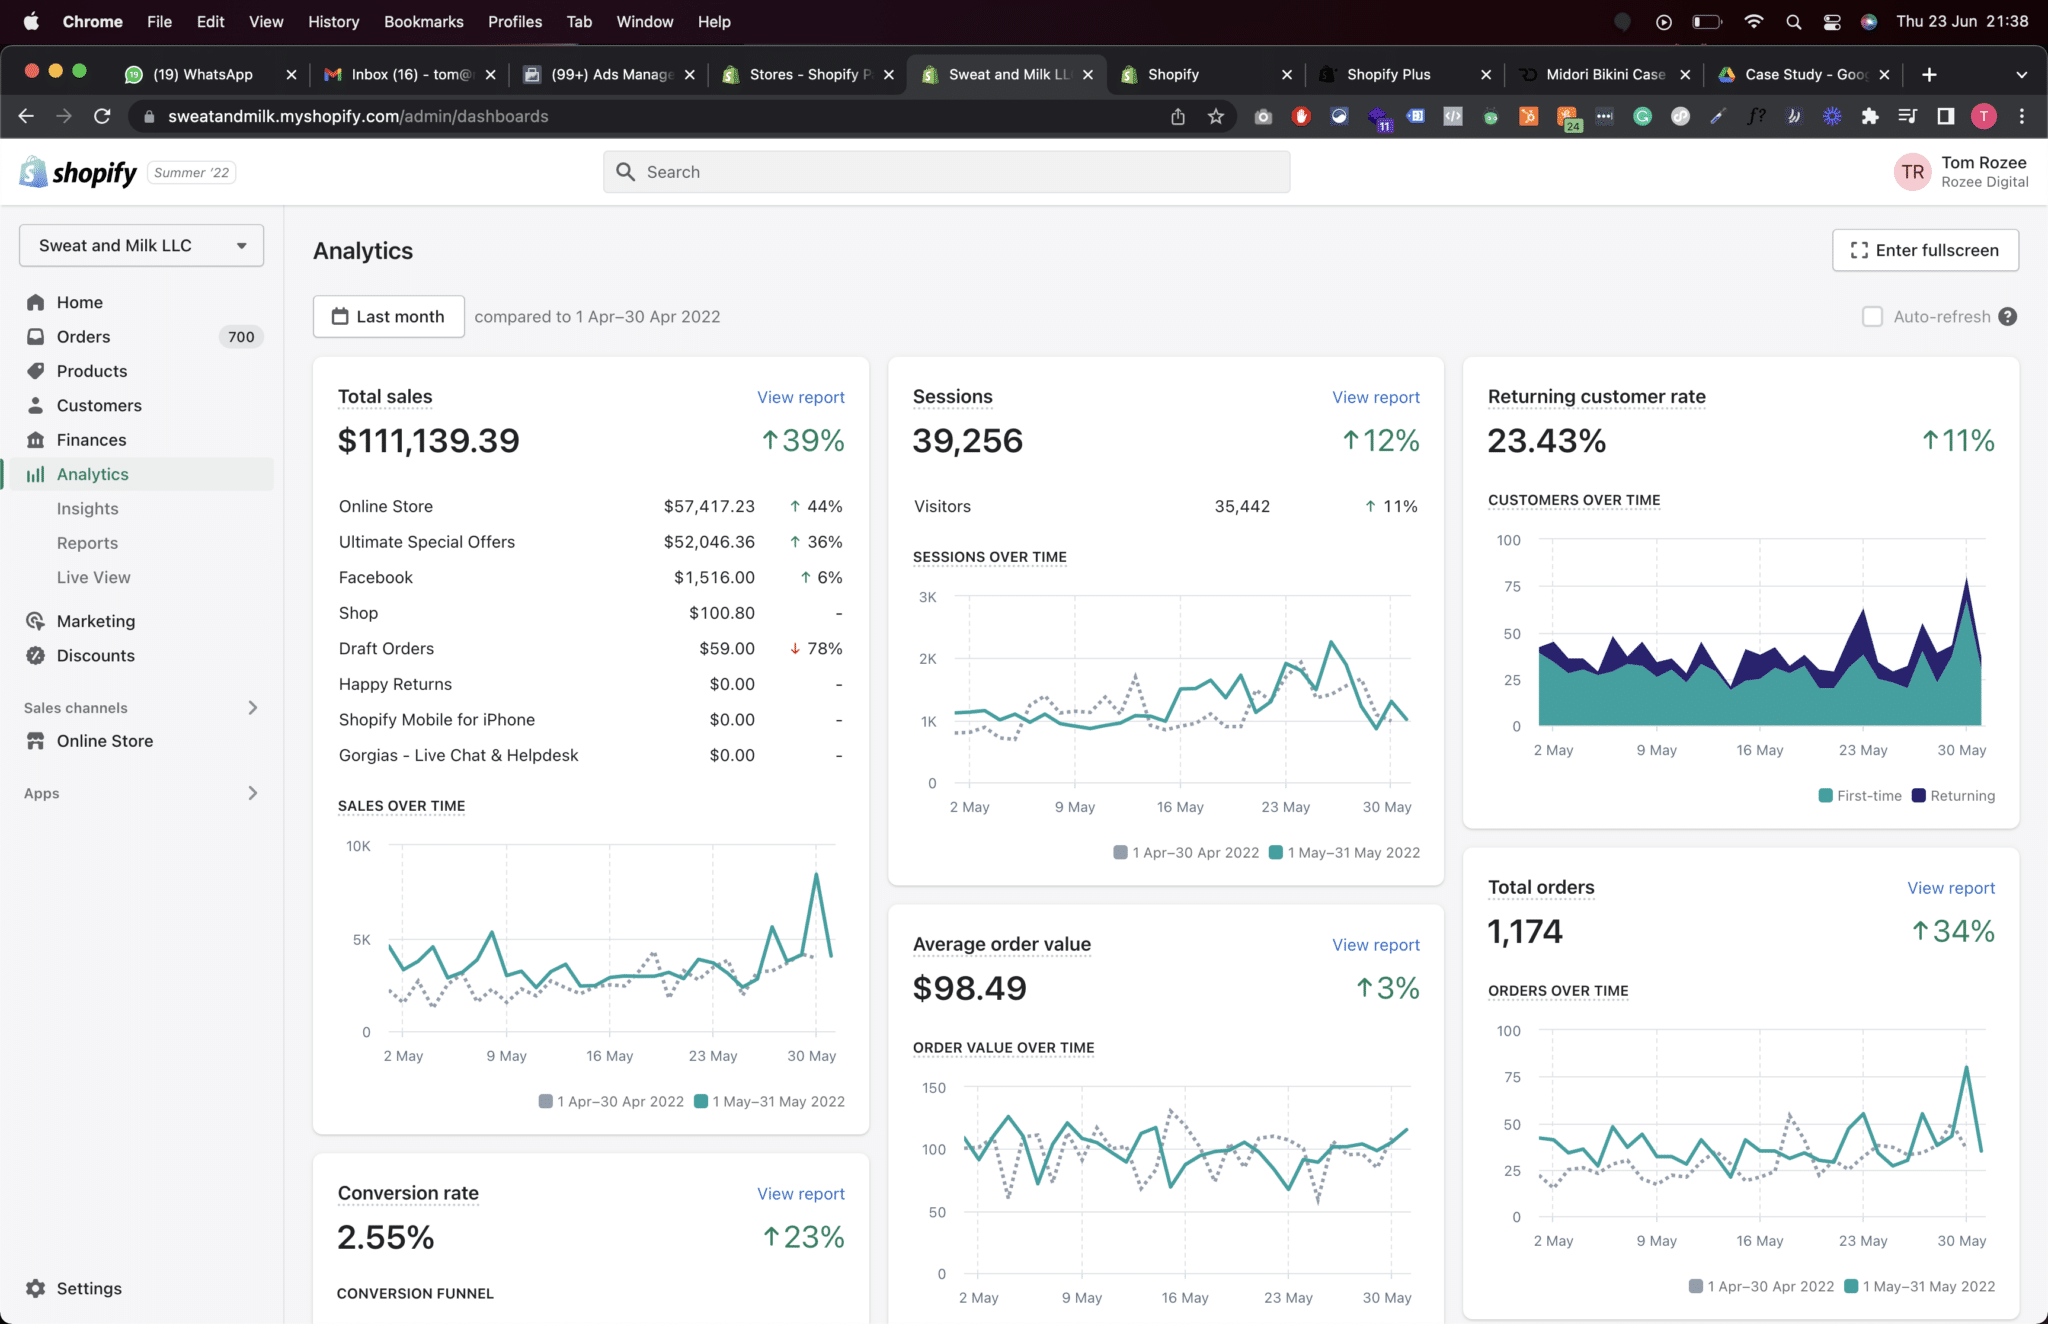Click the Discounts badge icon

point(36,655)
